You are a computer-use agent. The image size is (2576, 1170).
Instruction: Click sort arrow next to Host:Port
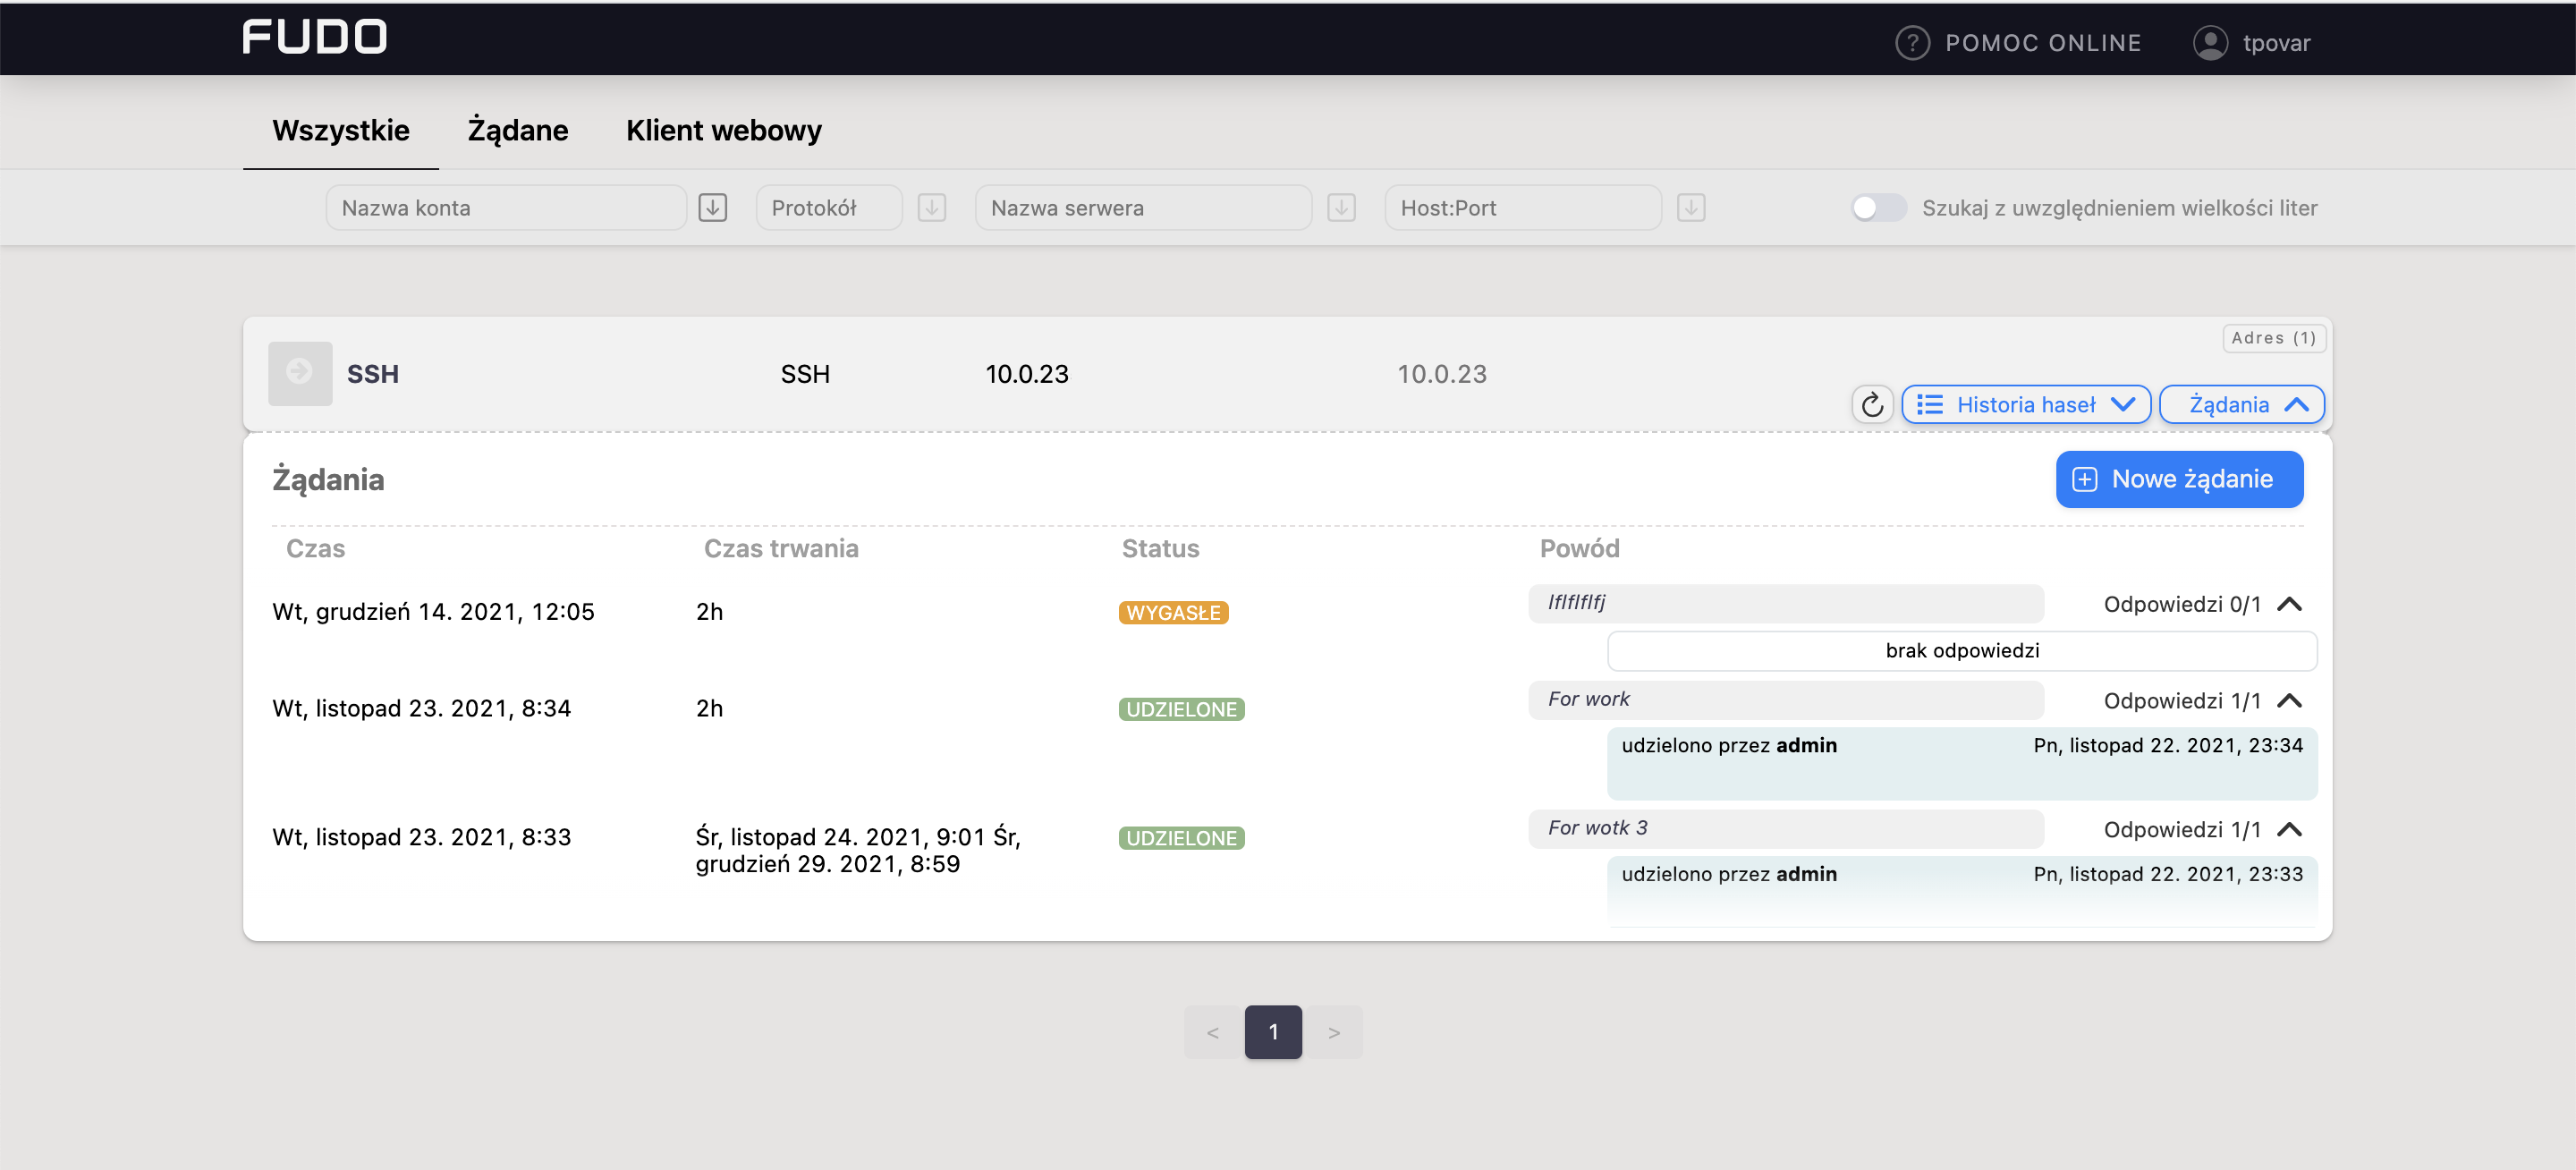click(1690, 208)
